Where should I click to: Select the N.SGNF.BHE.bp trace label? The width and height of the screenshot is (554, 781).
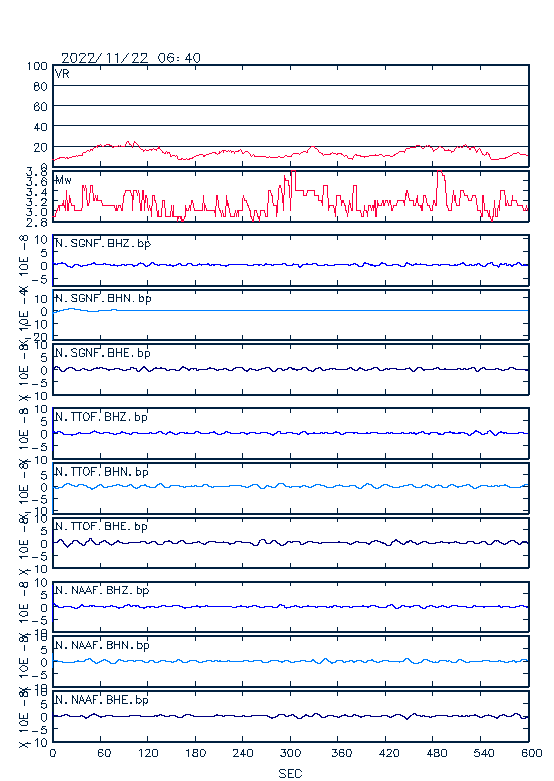pyautogui.click(x=103, y=353)
